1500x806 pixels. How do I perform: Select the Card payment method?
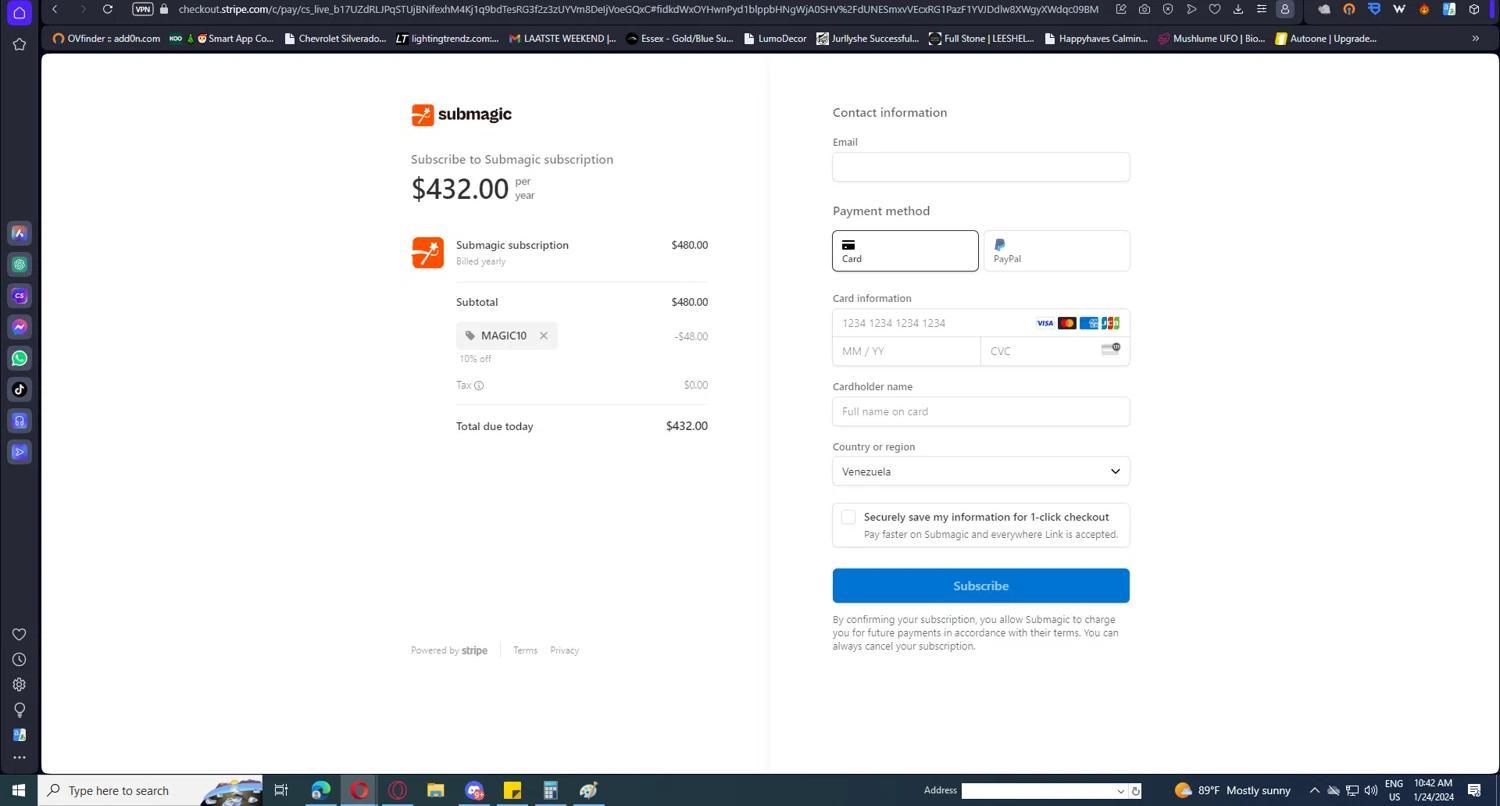pos(905,251)
